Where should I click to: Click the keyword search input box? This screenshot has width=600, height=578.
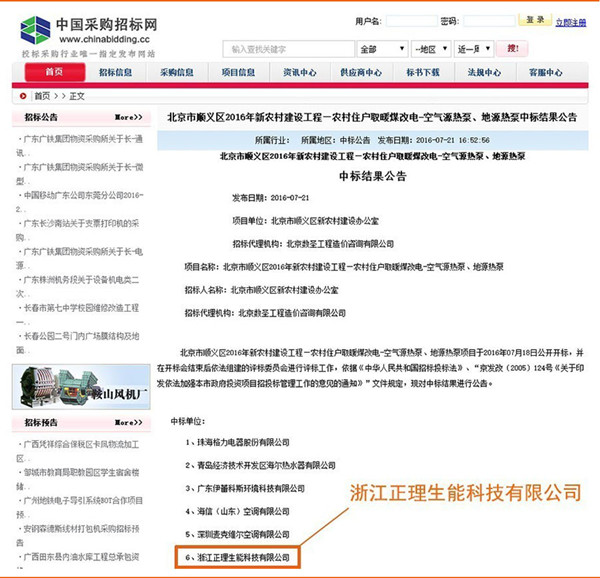pyautogui.click(x=288, y=49)
